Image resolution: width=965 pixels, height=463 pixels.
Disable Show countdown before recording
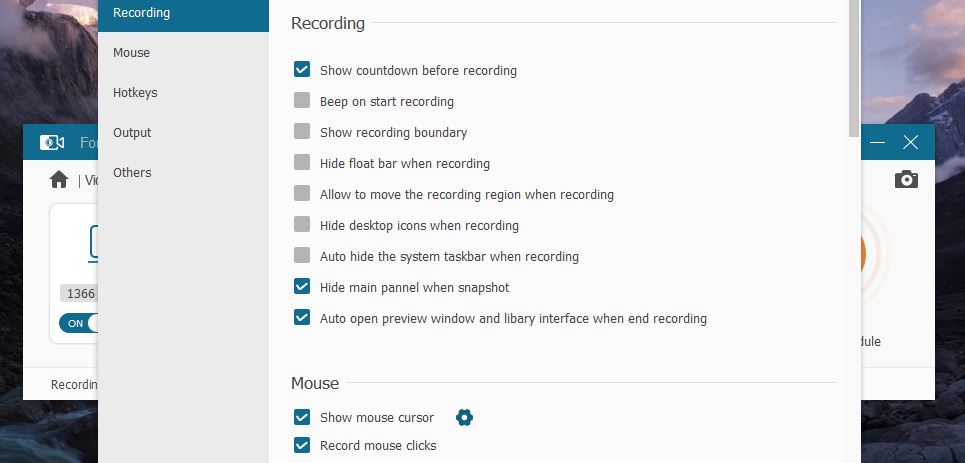[302, 70]
